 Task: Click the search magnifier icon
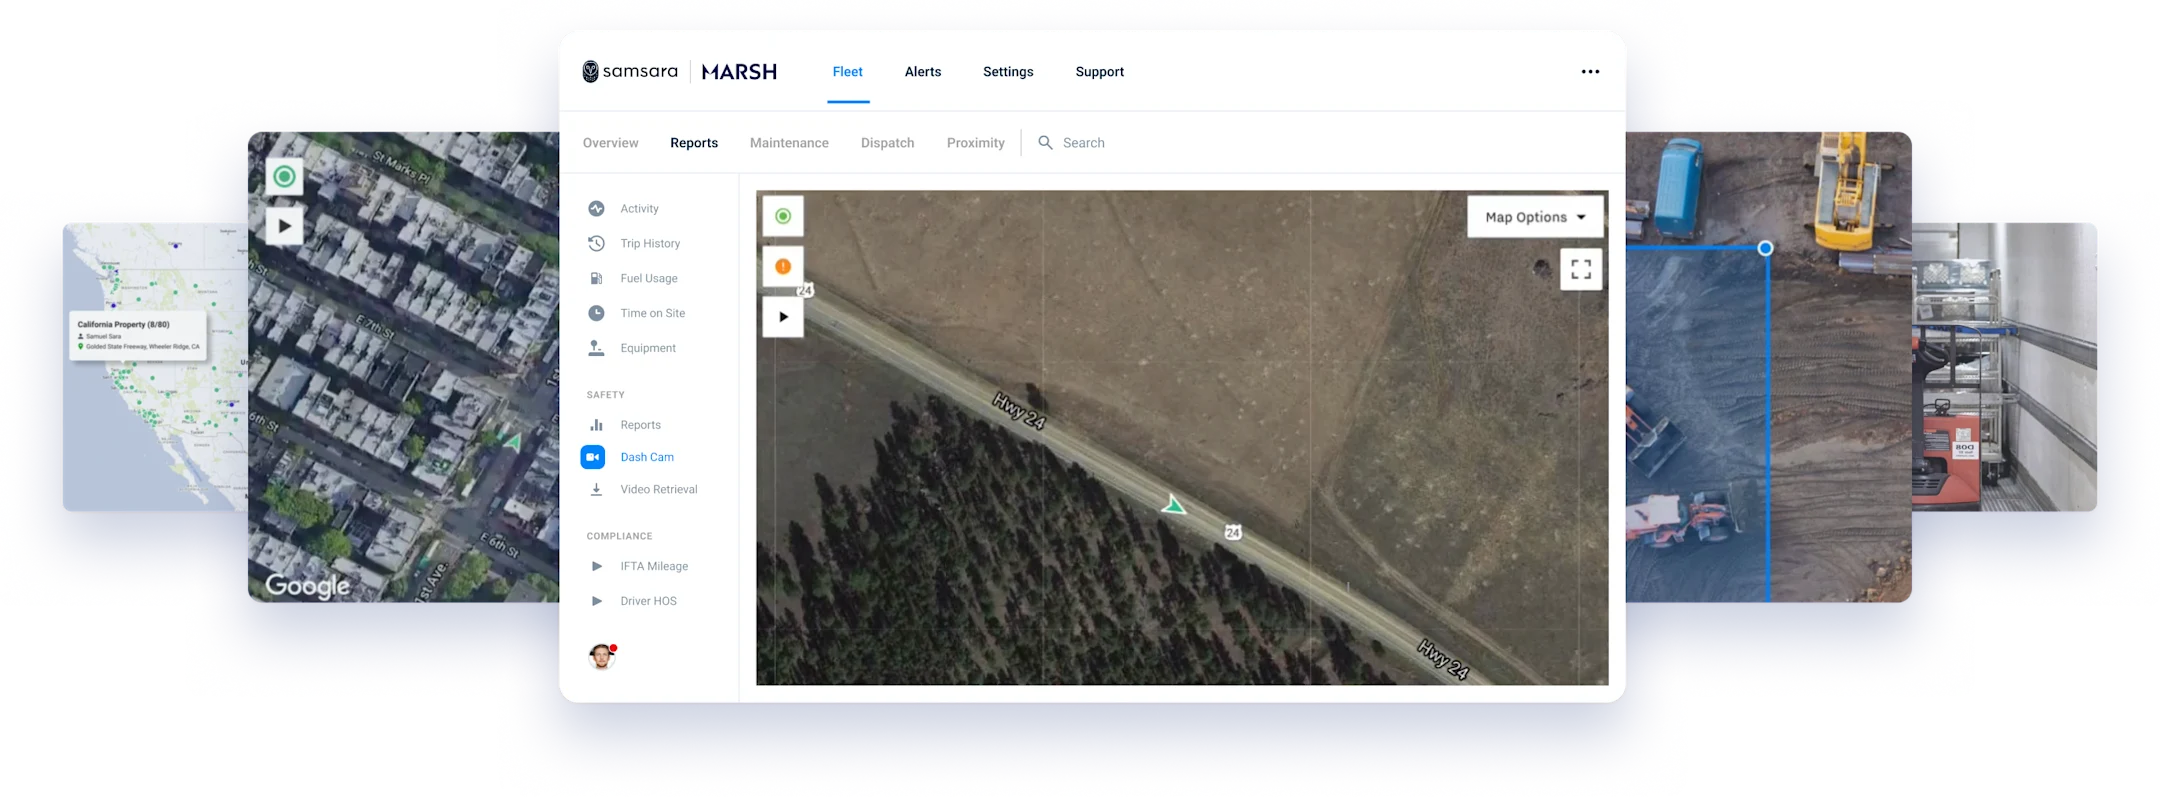(x=1045, y=143)
